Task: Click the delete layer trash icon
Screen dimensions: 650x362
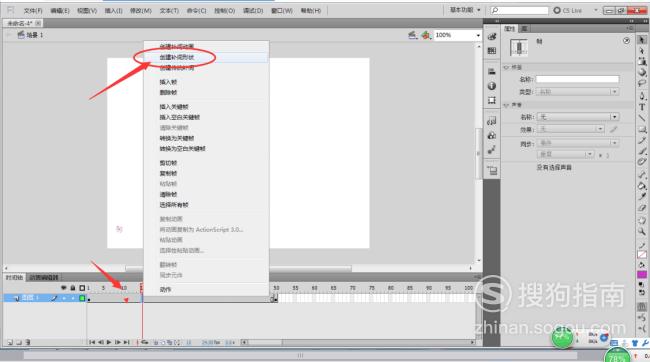Action: 28,342
